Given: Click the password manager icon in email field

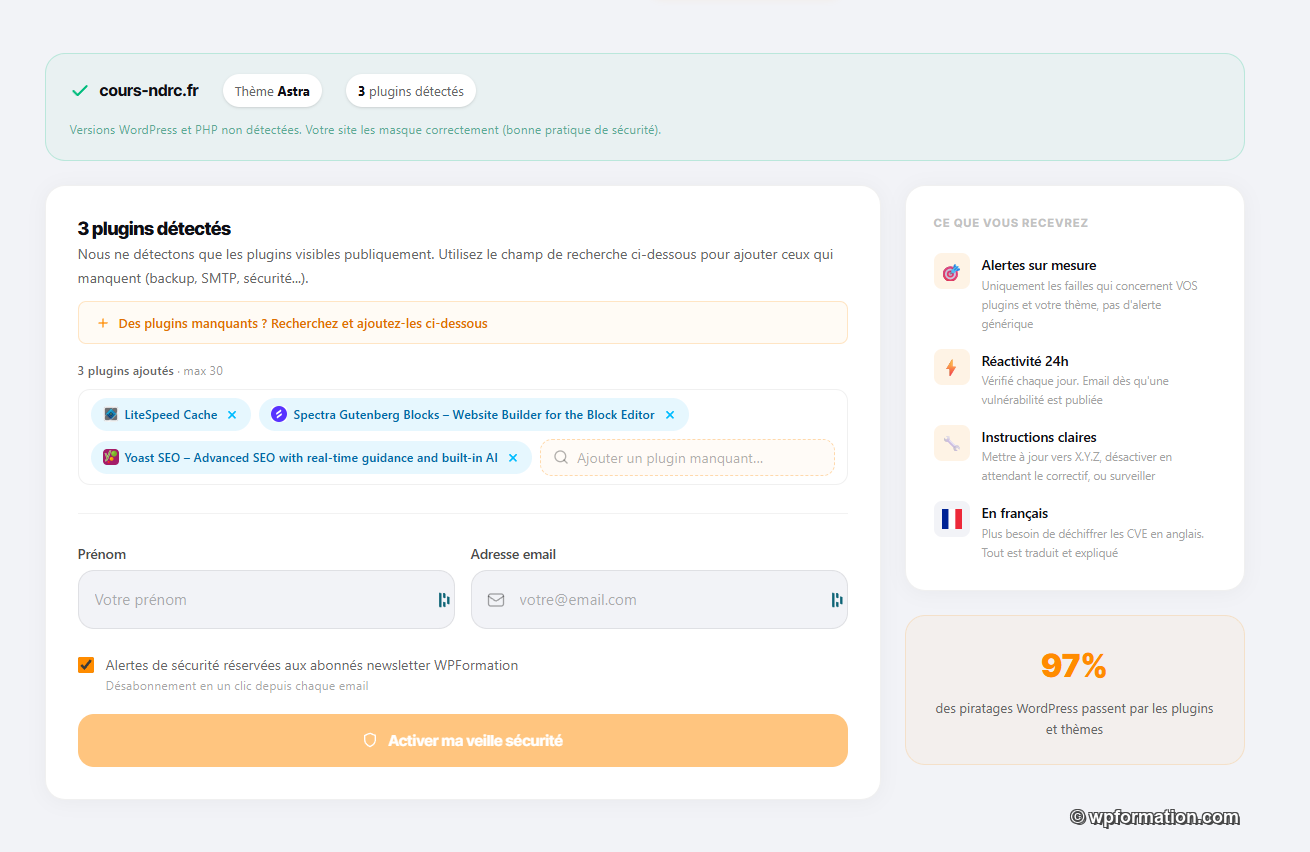Looking at the screenshot, I should 837,600.
